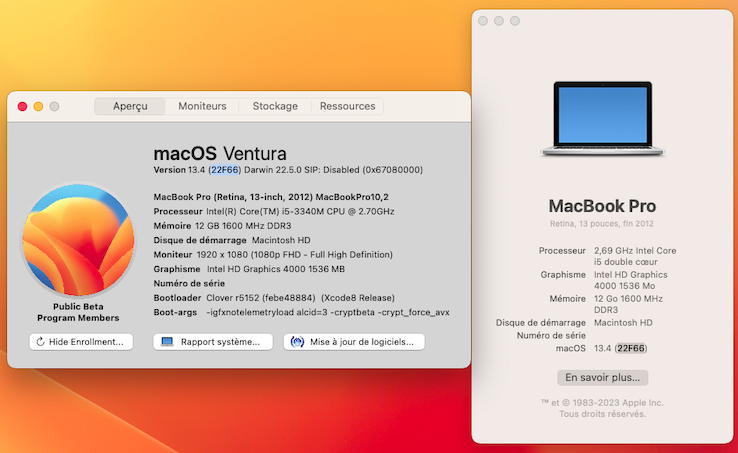Click the Numéro de série label in Ventura window
This screenshot has width=738, height=453.
coord(189,283)
